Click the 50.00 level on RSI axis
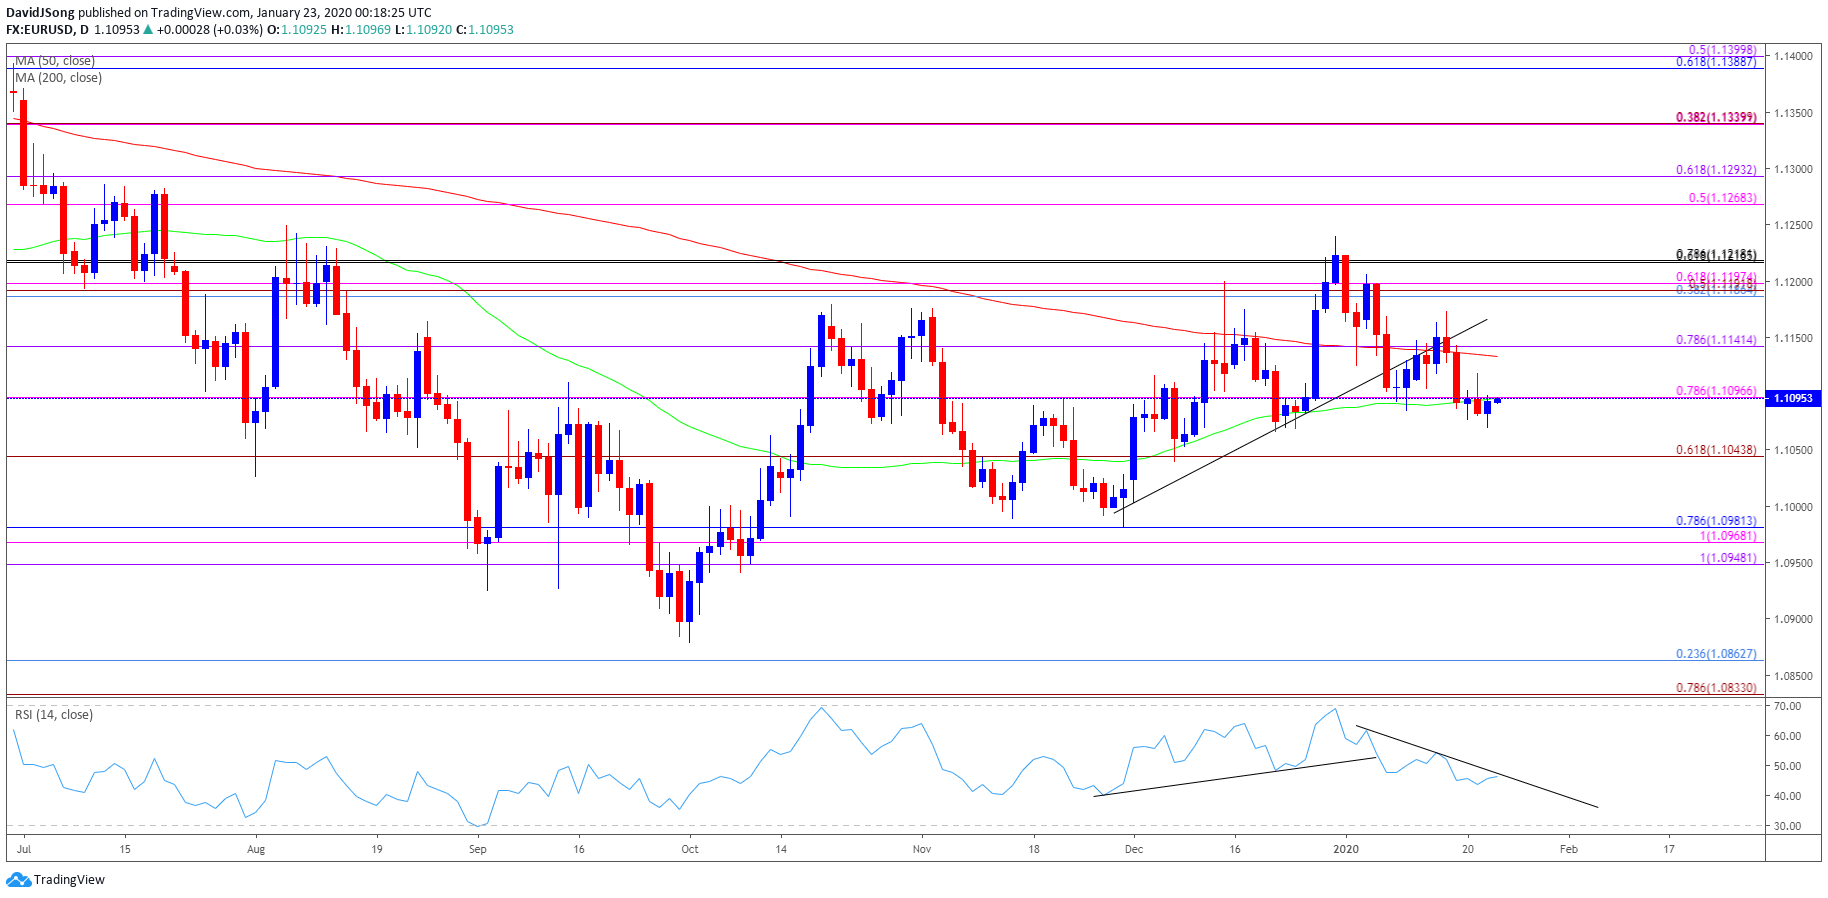The image size is (1828, 898). (1787, 767)
